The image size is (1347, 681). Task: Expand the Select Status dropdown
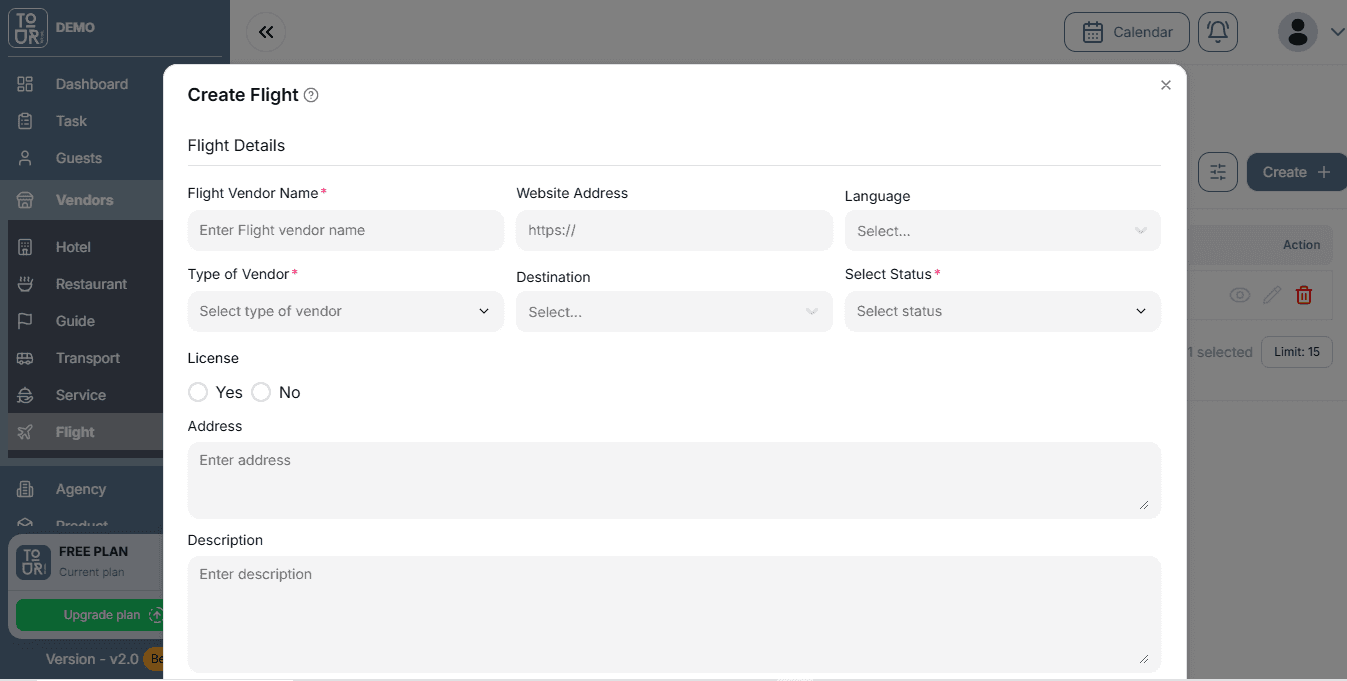point(1002,311)
